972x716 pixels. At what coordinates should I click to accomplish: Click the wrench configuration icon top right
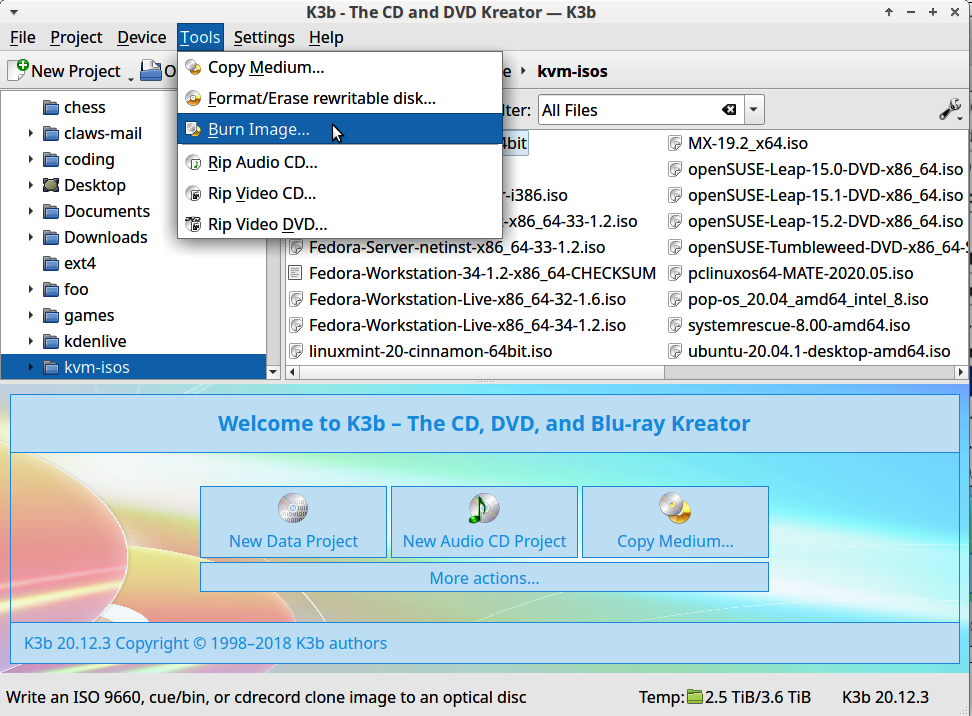[949, 109]
